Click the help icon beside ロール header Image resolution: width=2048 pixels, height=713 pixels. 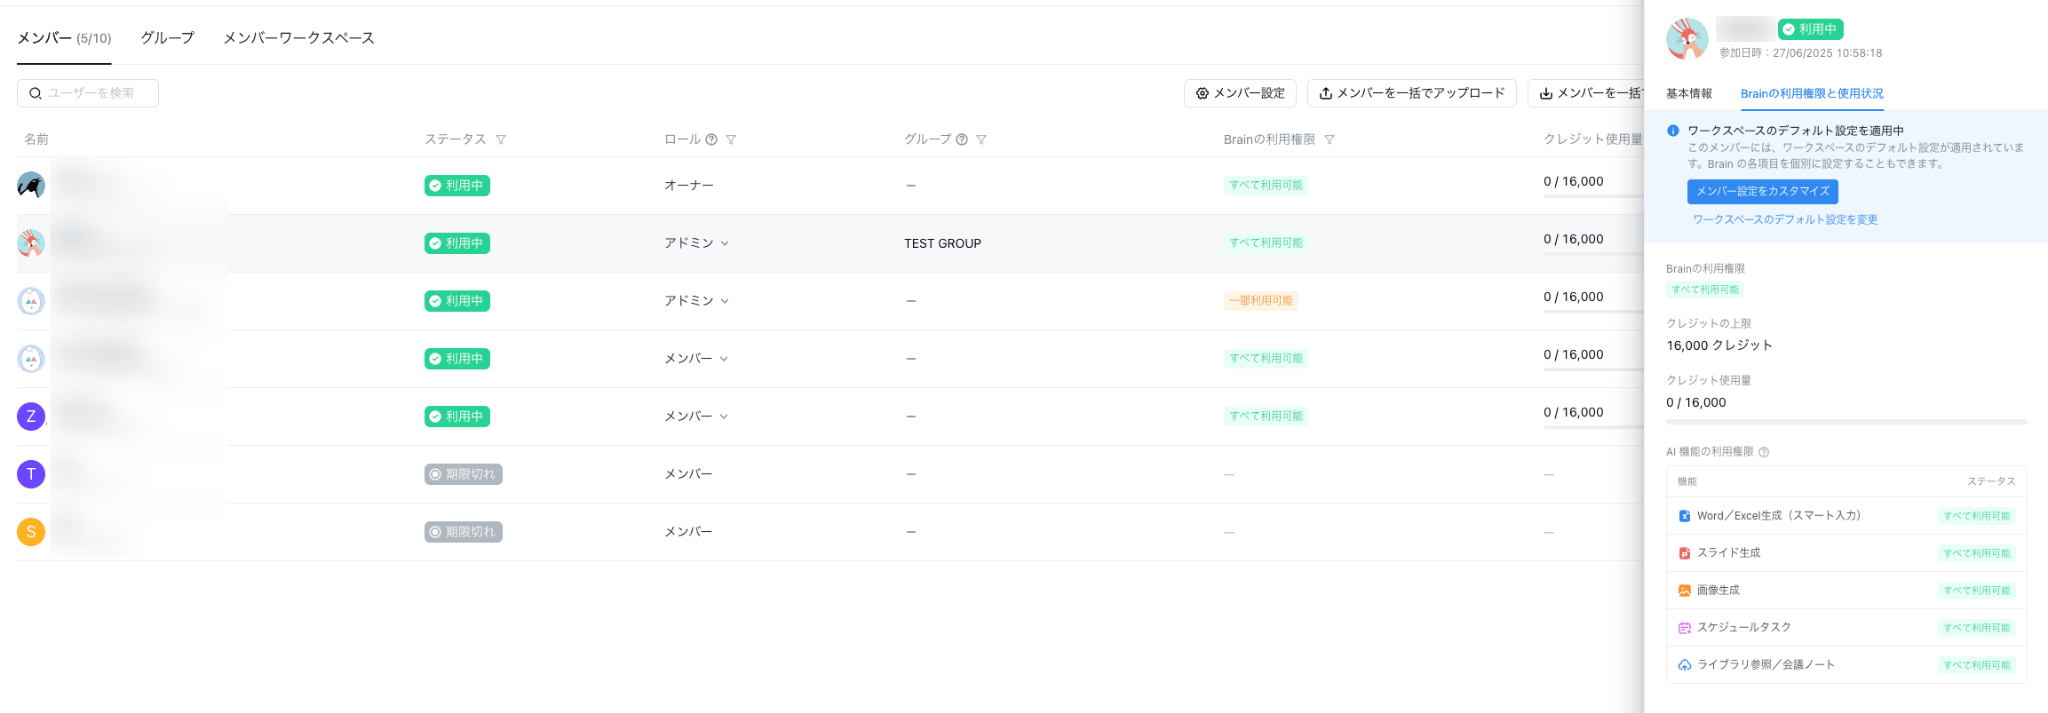tap(711, 140)
